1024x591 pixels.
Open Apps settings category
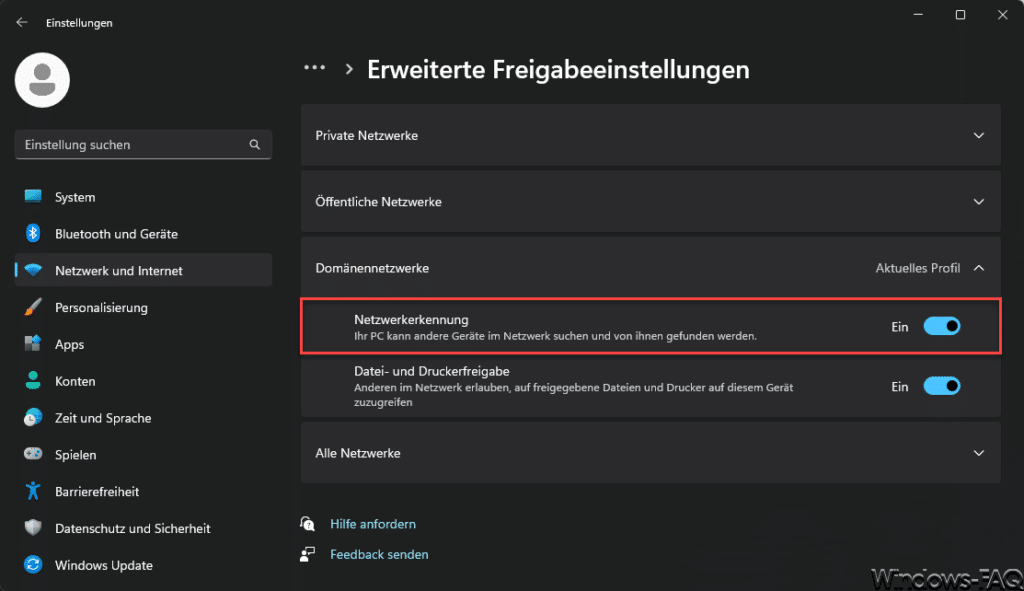(x=143, y=344)
